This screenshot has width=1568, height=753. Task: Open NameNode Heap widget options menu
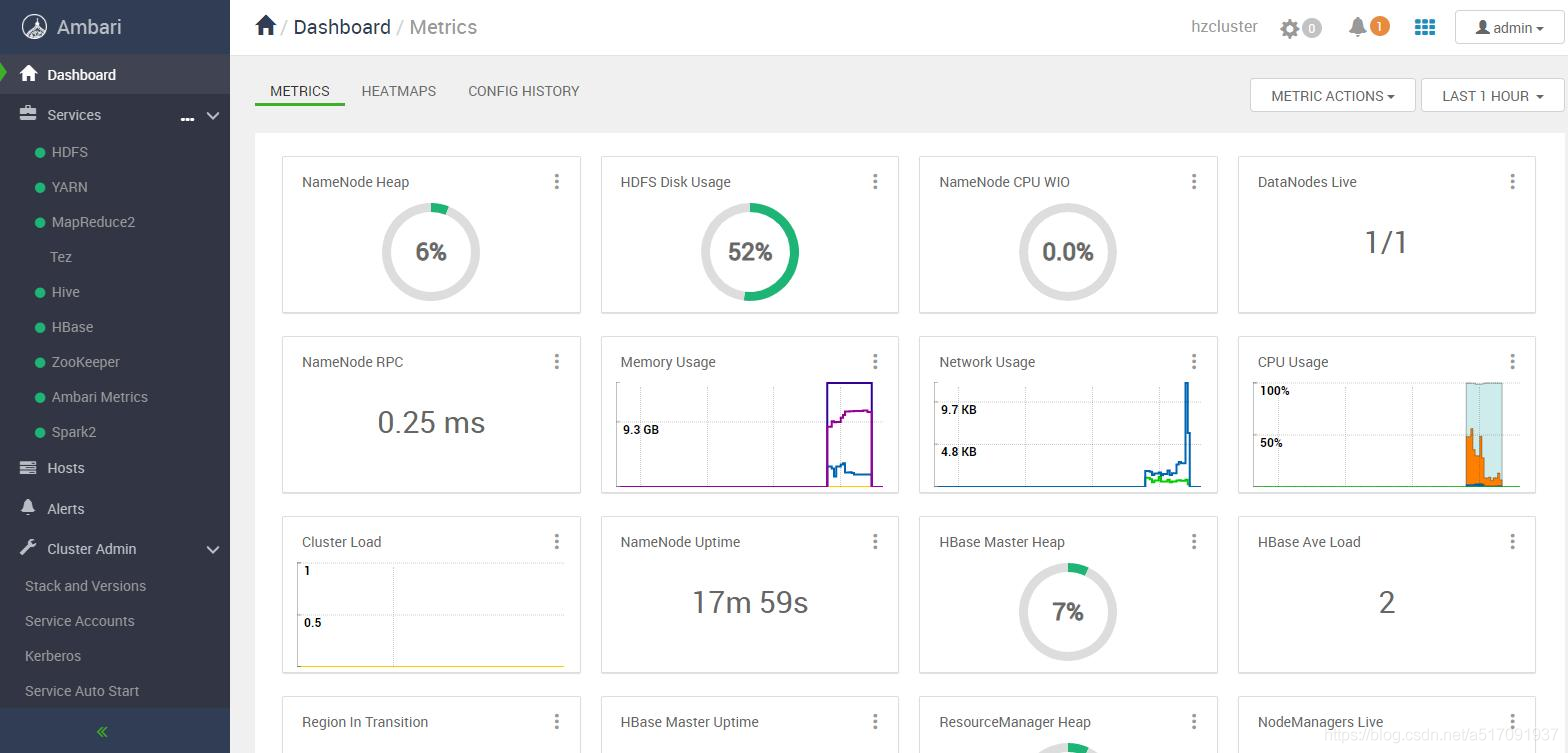tap(557, 181)
